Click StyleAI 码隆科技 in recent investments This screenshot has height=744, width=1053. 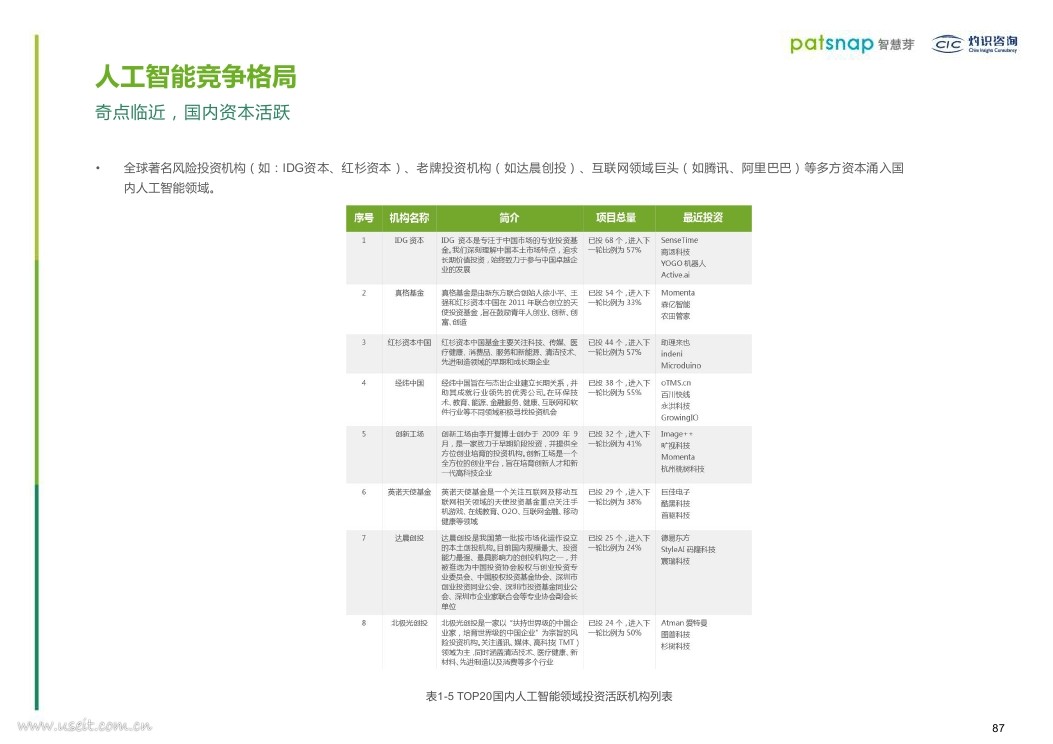688,550
